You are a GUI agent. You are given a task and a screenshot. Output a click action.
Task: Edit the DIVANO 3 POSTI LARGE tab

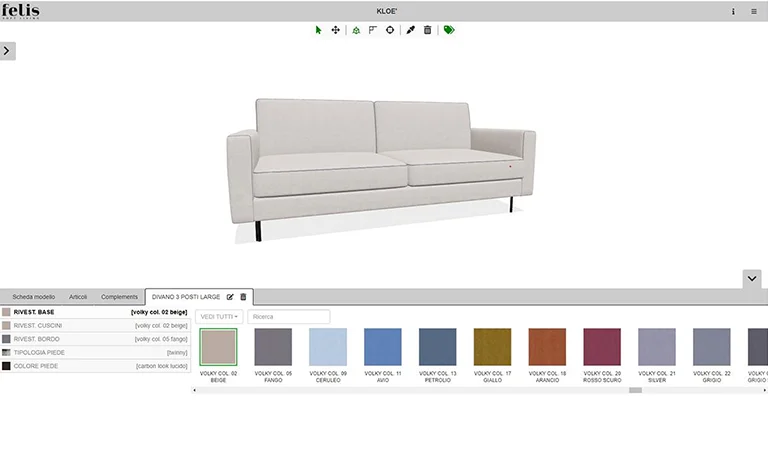click(230, 297)
